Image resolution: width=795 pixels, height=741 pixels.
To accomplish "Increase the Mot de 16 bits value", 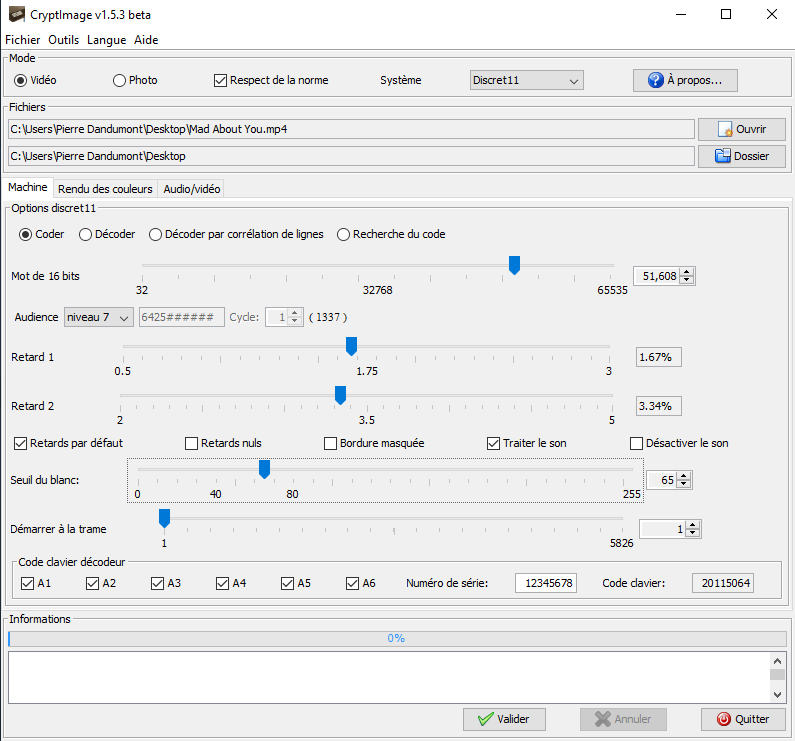I will (687, 272).
